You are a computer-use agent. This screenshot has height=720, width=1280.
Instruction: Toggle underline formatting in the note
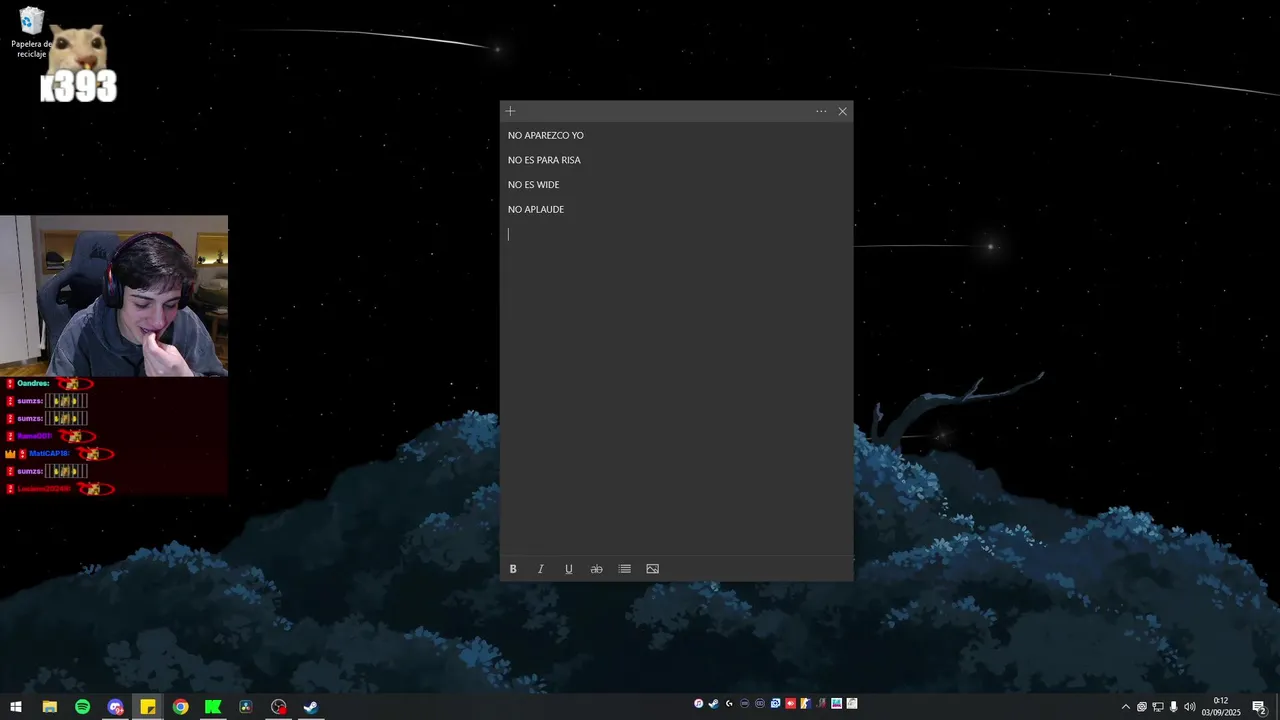569,569
